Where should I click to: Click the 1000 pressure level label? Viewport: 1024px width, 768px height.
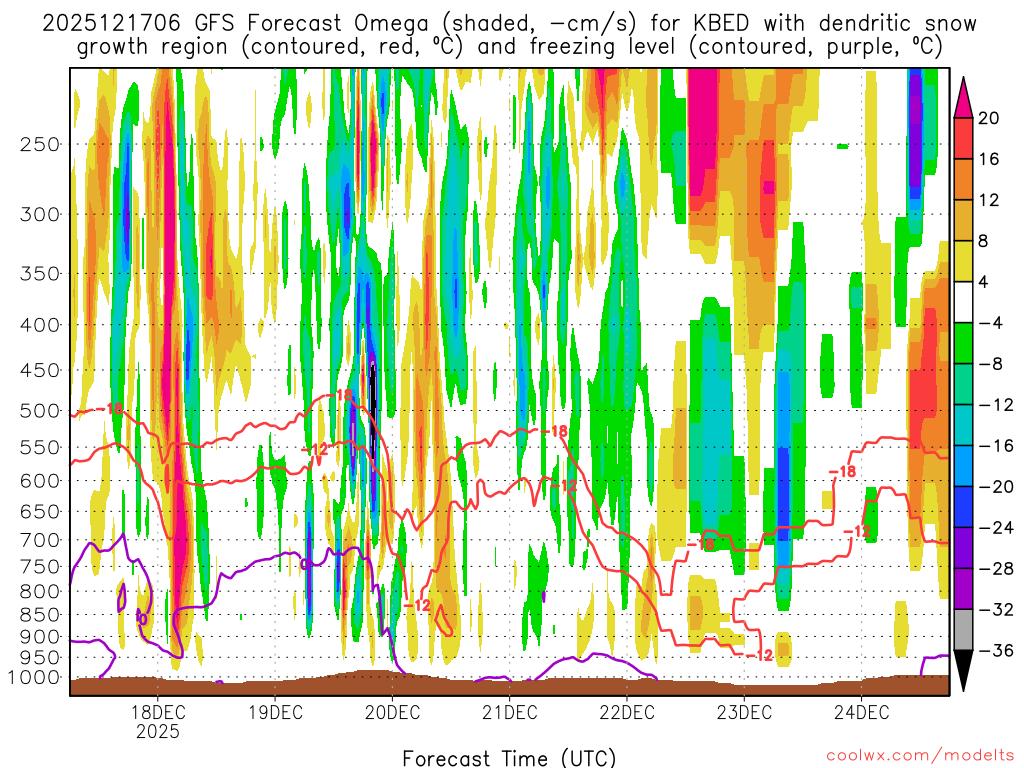(x=34, y=677)
